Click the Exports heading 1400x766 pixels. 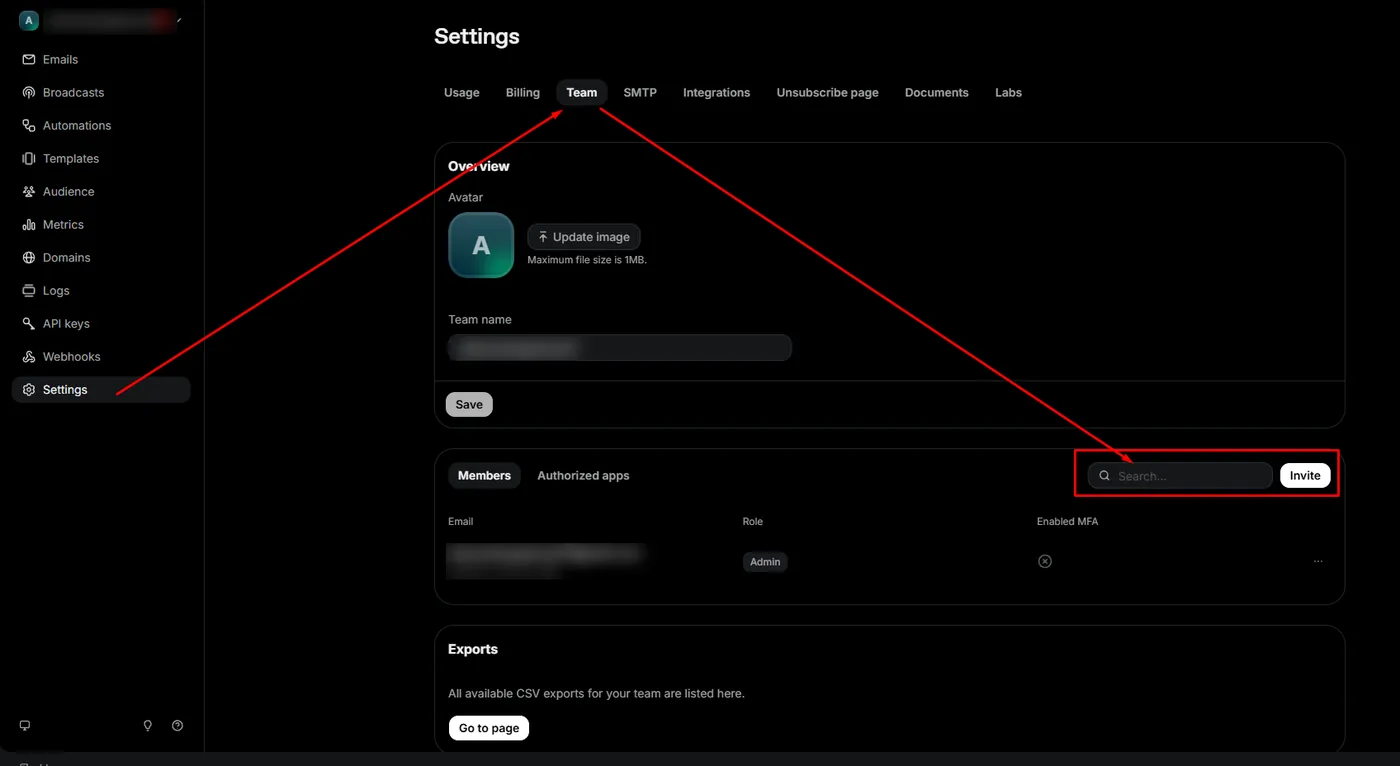pyautogui.click(x=473, y=650)
